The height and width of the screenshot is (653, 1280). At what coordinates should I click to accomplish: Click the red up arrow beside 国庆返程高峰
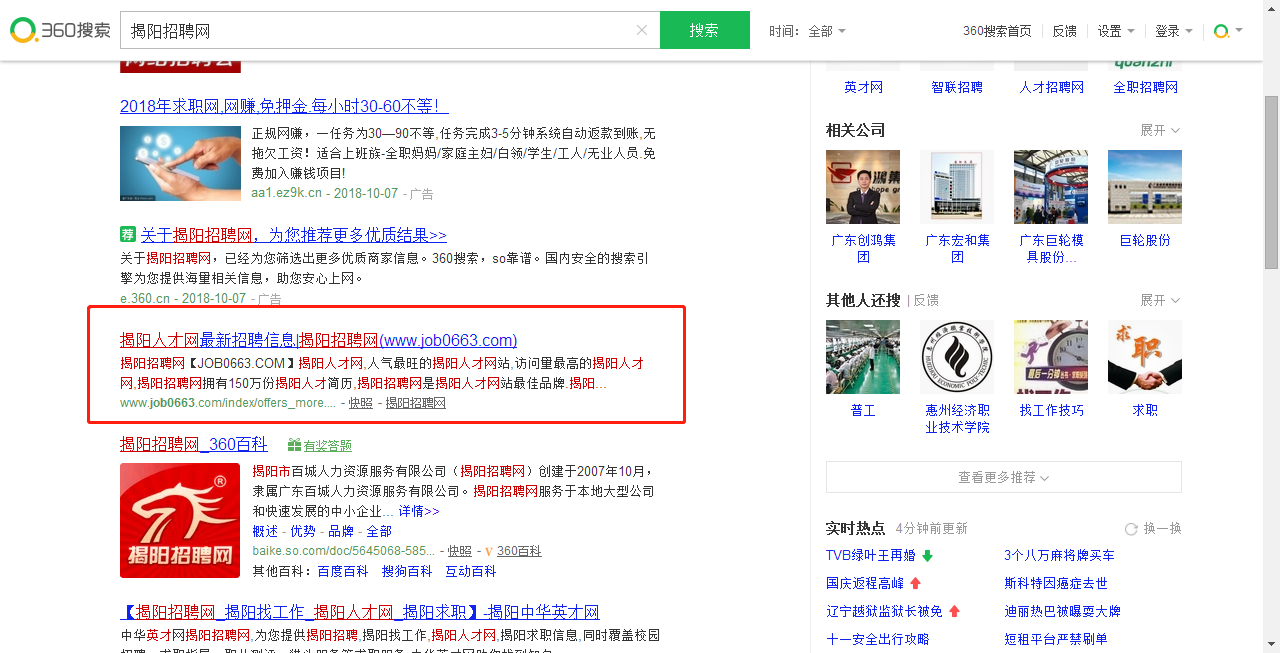click(915, 583)
